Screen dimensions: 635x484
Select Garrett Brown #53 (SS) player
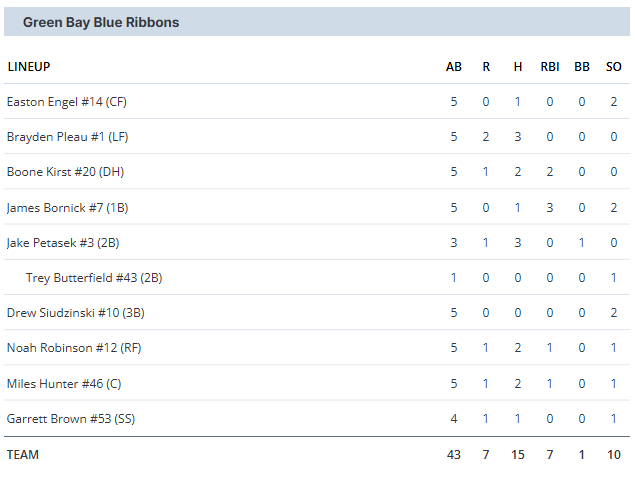point(71,418)
